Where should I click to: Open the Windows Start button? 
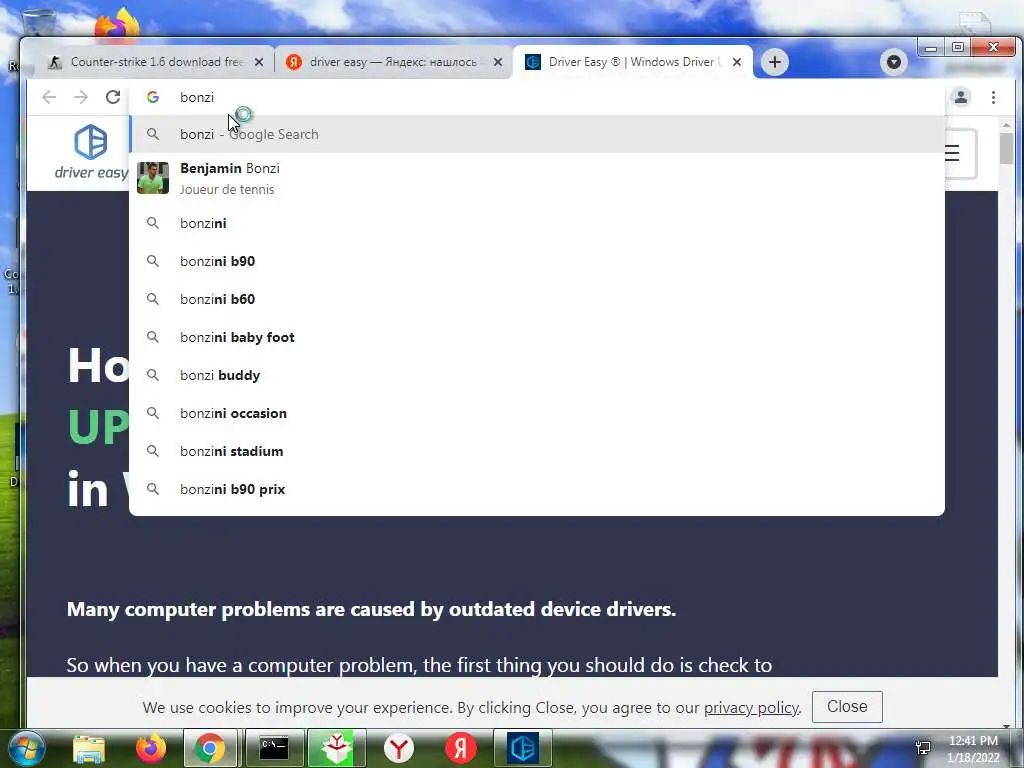point(26,748)
